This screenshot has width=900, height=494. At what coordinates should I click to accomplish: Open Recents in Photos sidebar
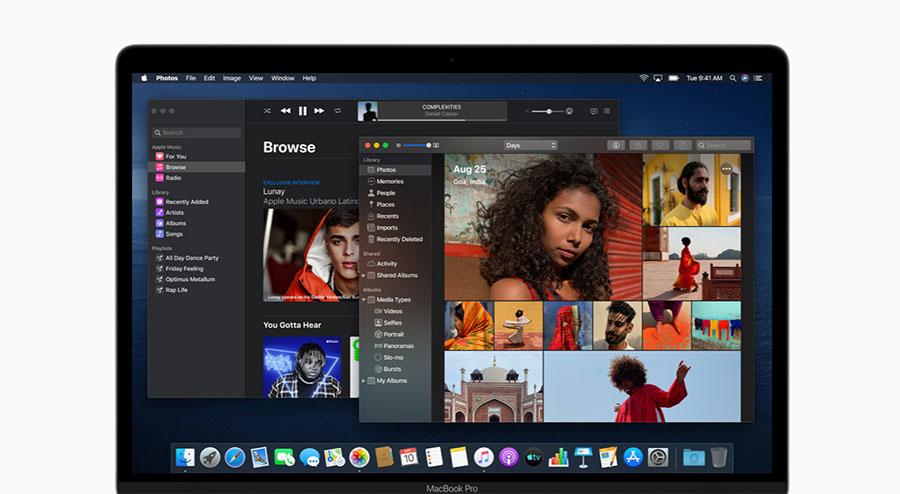[x=395, y=216]
